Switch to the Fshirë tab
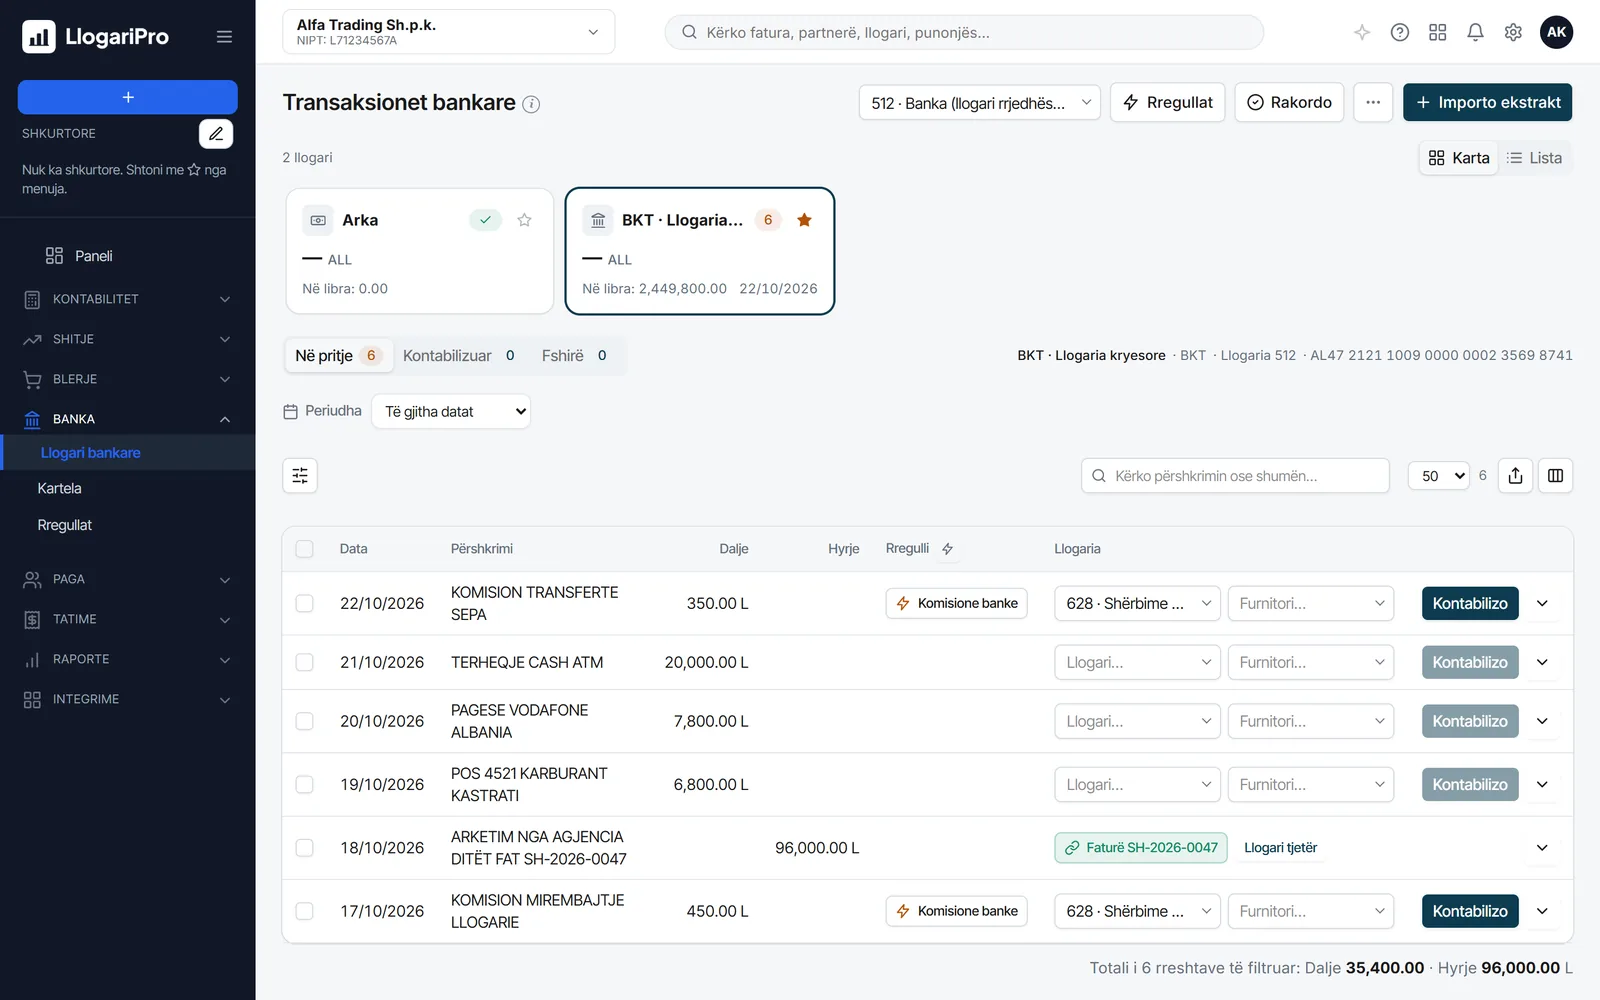The height and width of the screenshot is (1000, 1600). point(574,356)
